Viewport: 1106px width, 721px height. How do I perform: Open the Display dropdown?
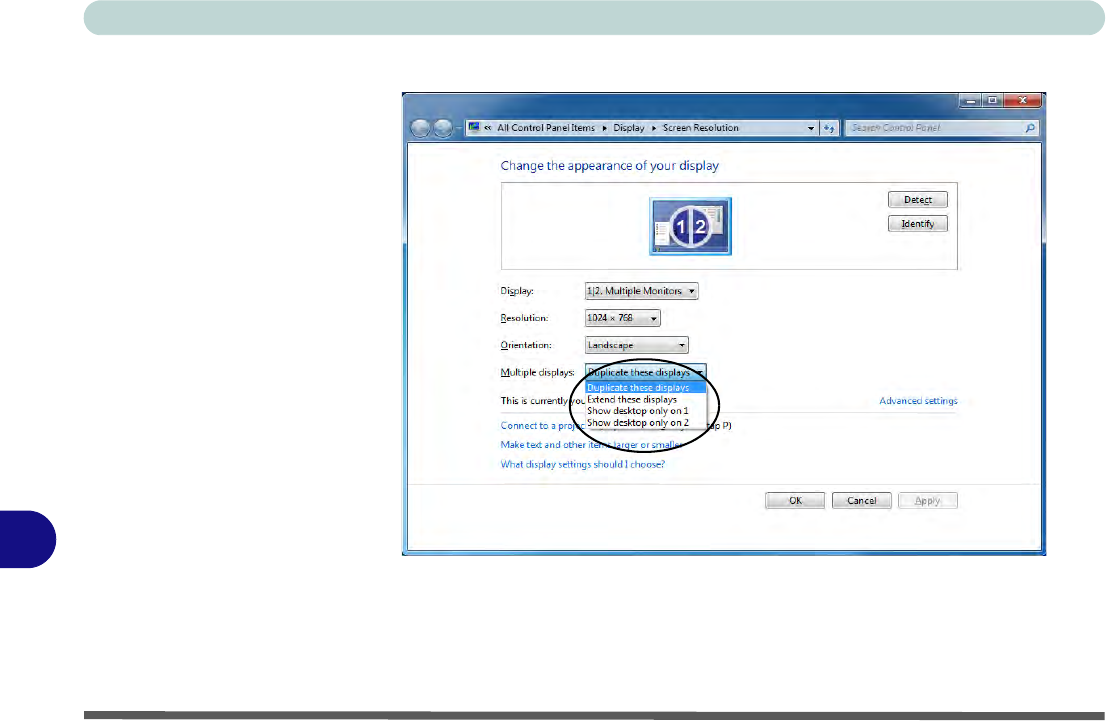641,291
